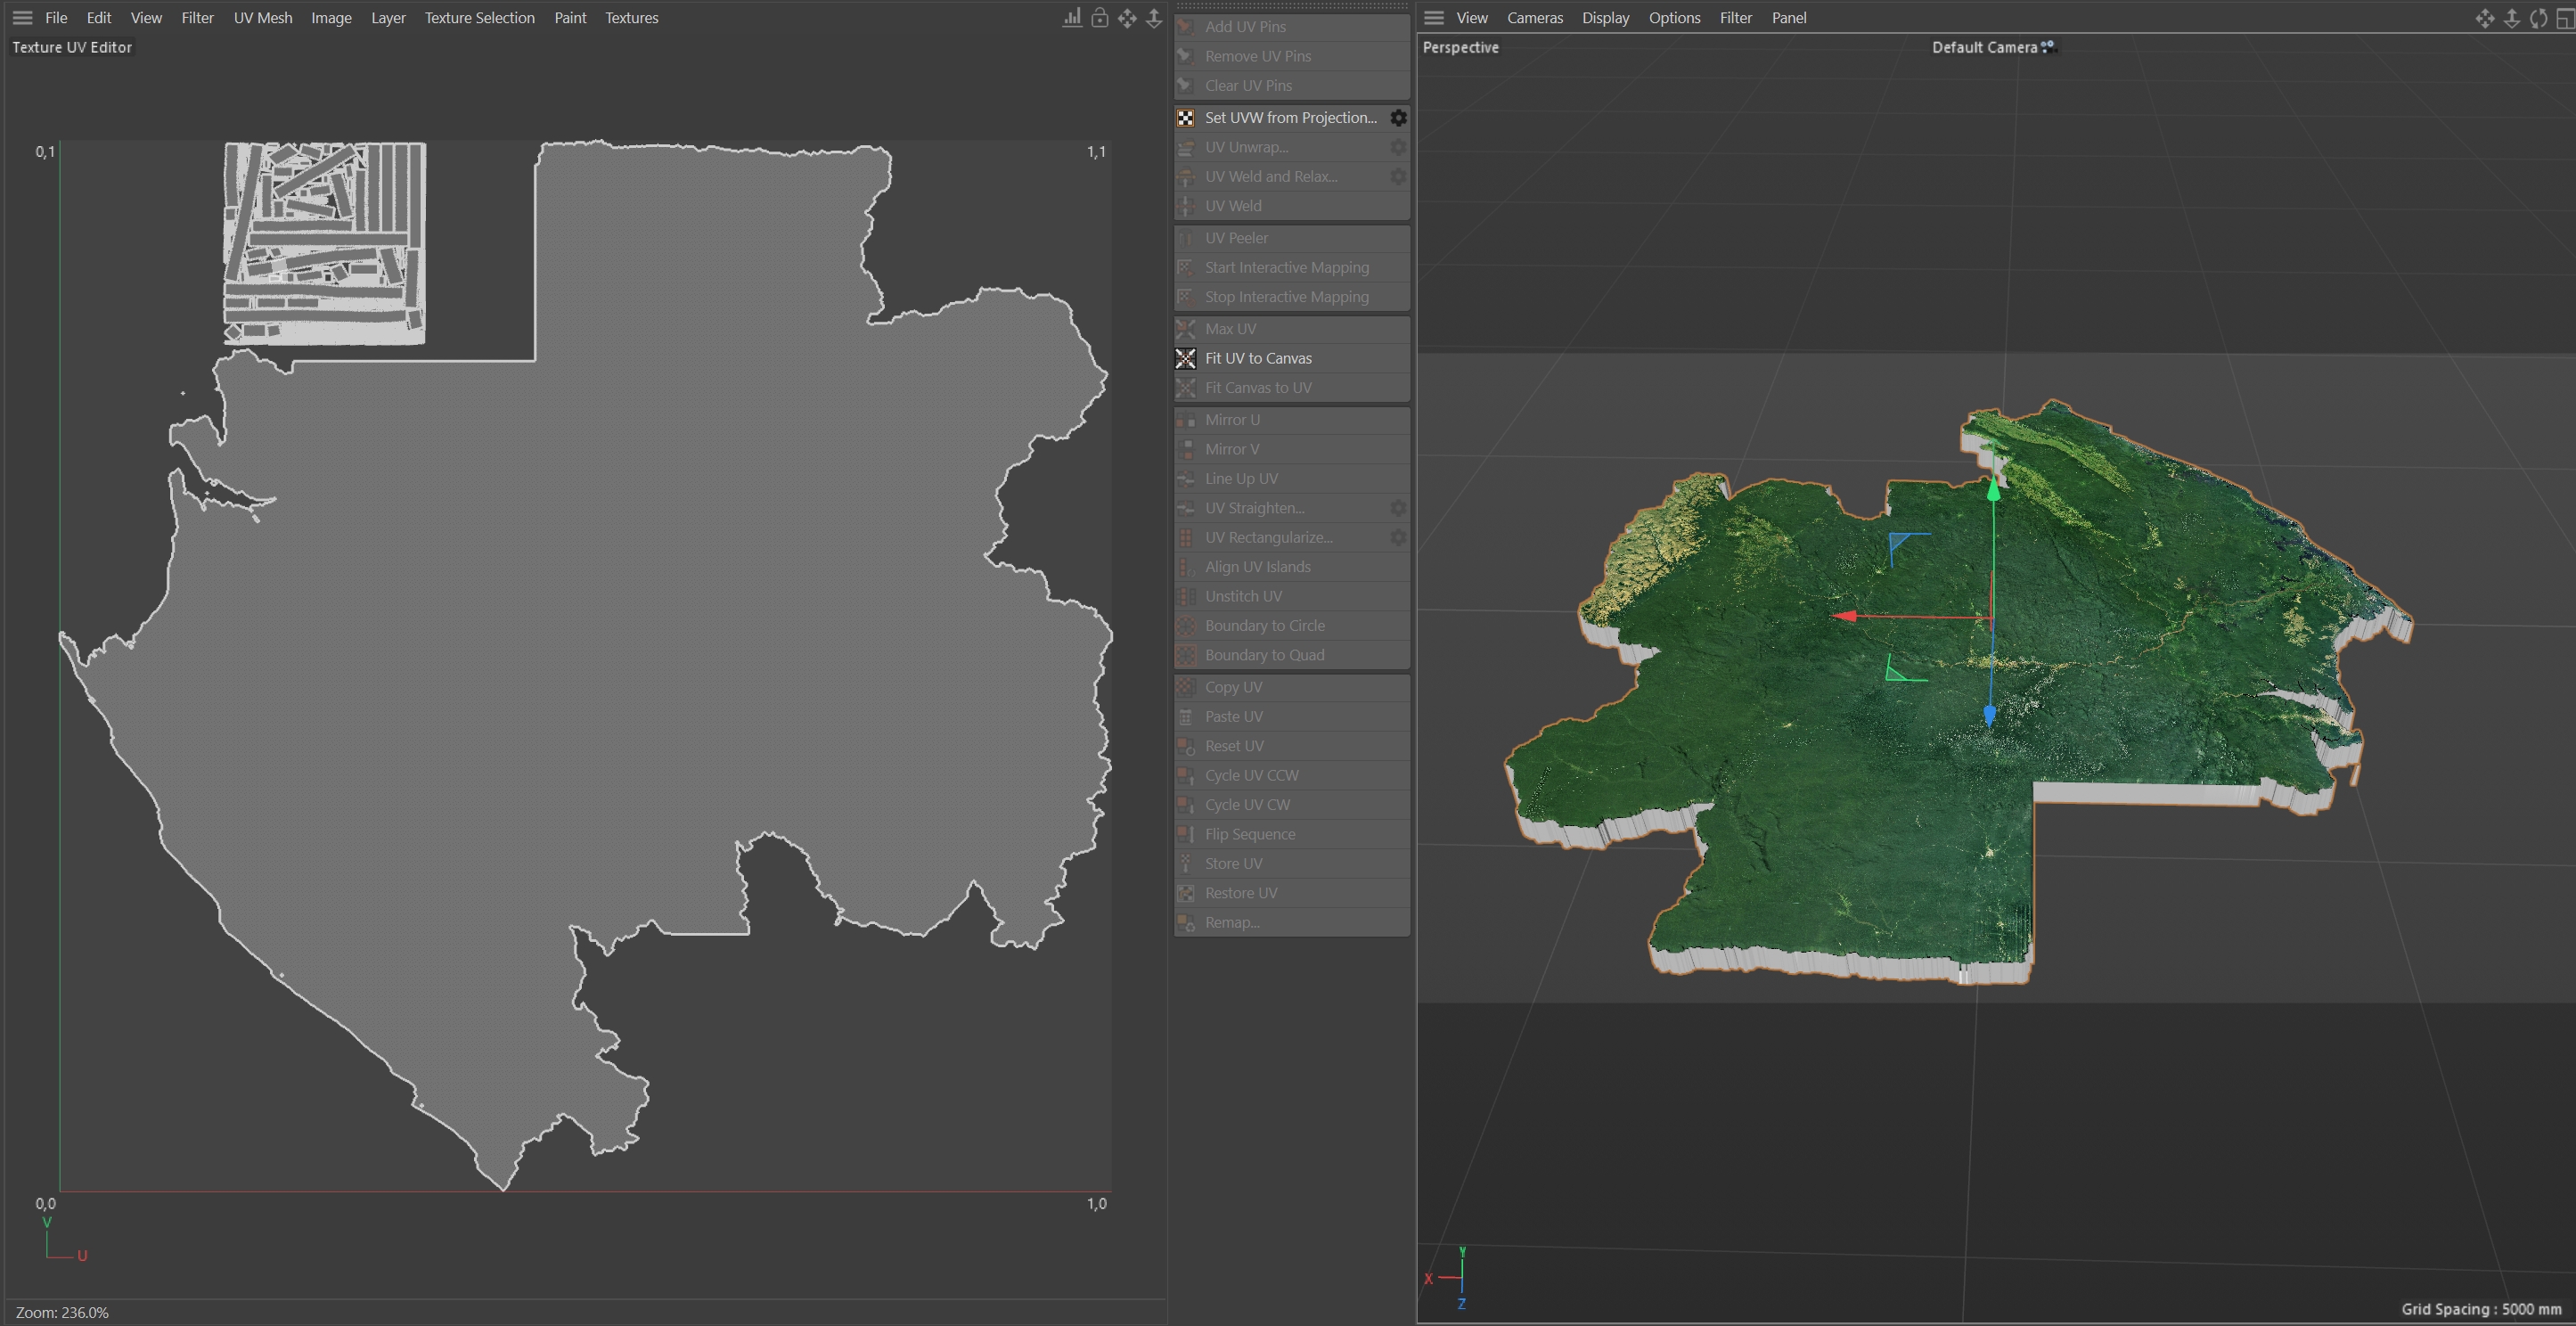The width and height of the screenshot is (2576, 1326).
Task: Click the UV editor zoom arrow icon
Action: [1154, 18]
